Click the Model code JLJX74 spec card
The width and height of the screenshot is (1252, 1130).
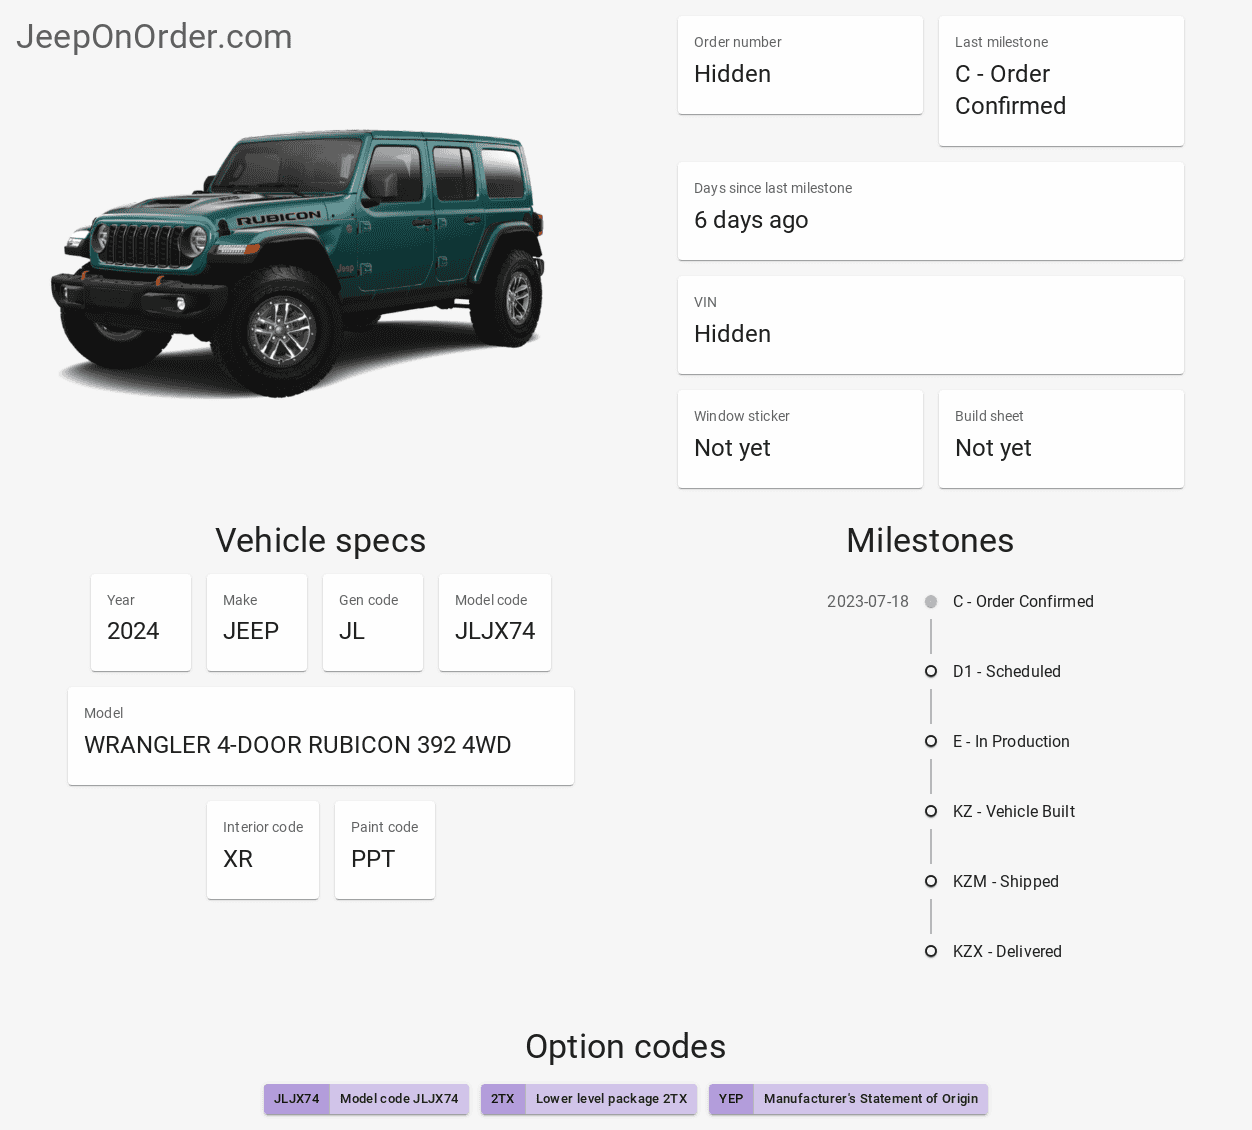(x=495, y=622)
